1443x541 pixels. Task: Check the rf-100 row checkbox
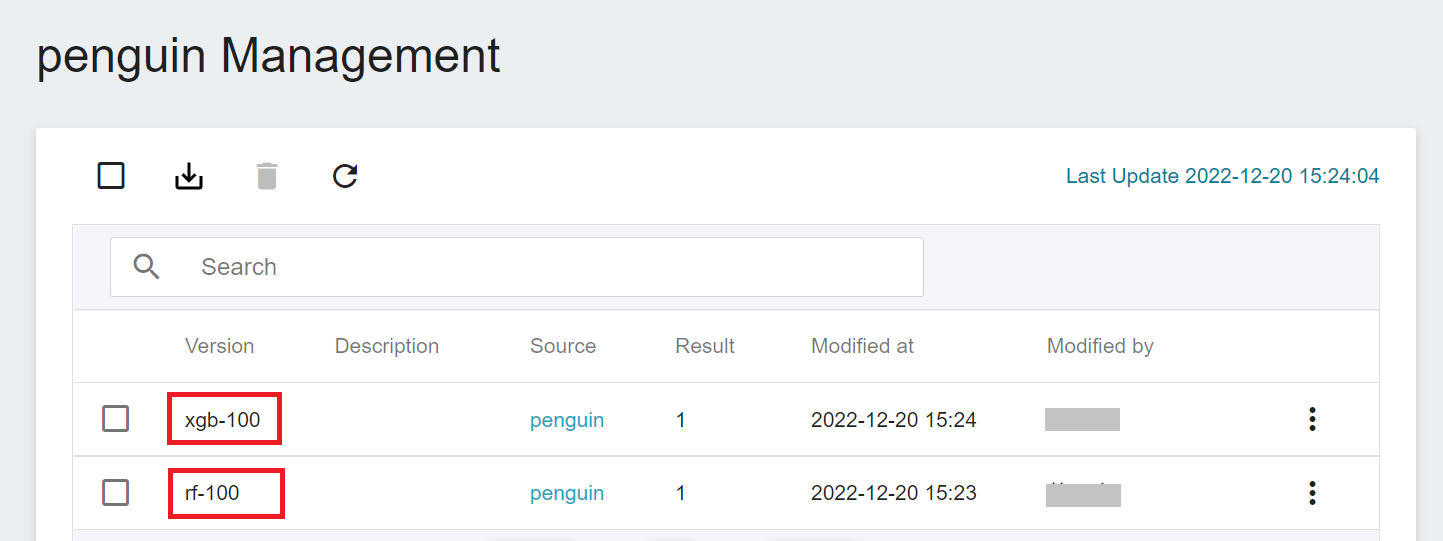pyautogui.click(x=116, y=493)
